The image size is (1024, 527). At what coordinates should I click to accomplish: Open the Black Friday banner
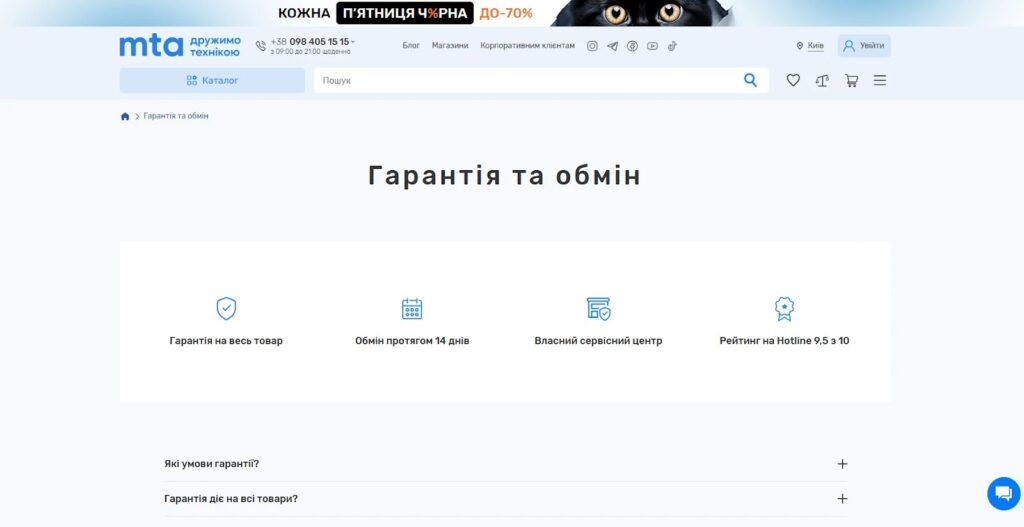tap(512, 13)
